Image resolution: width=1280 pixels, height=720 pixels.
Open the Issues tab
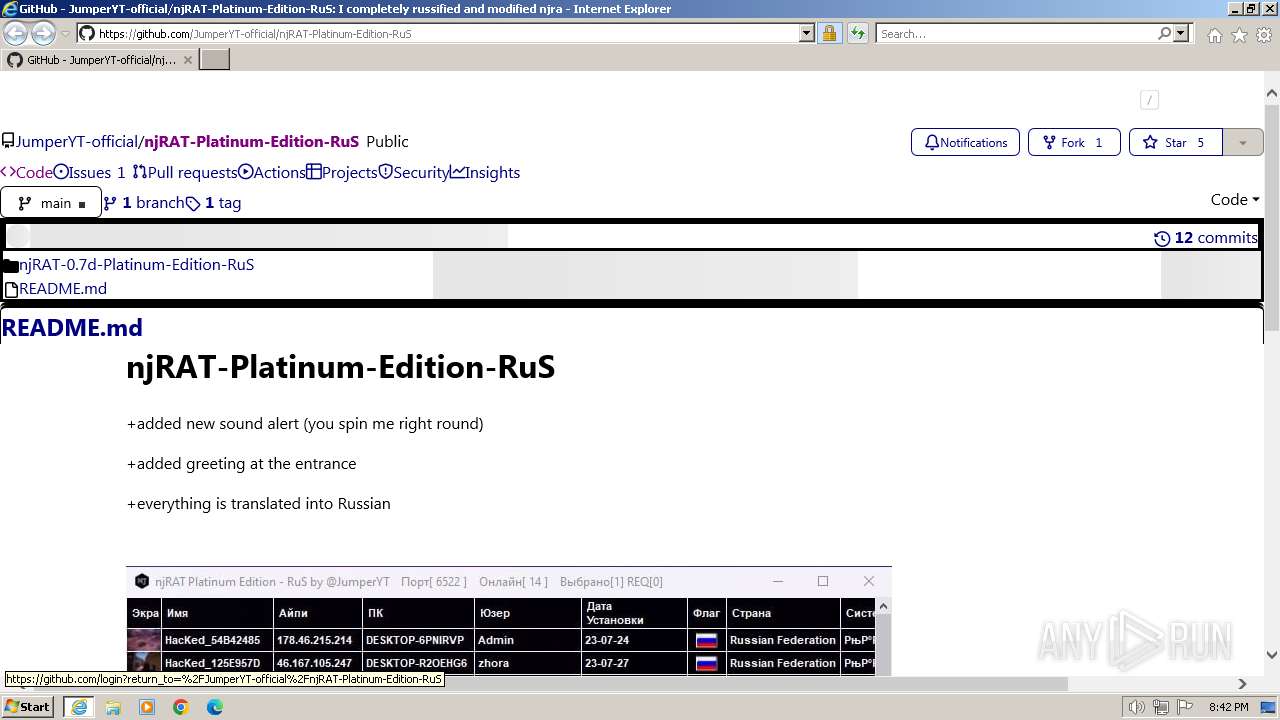pyautogui.click(x=89, y=172)
